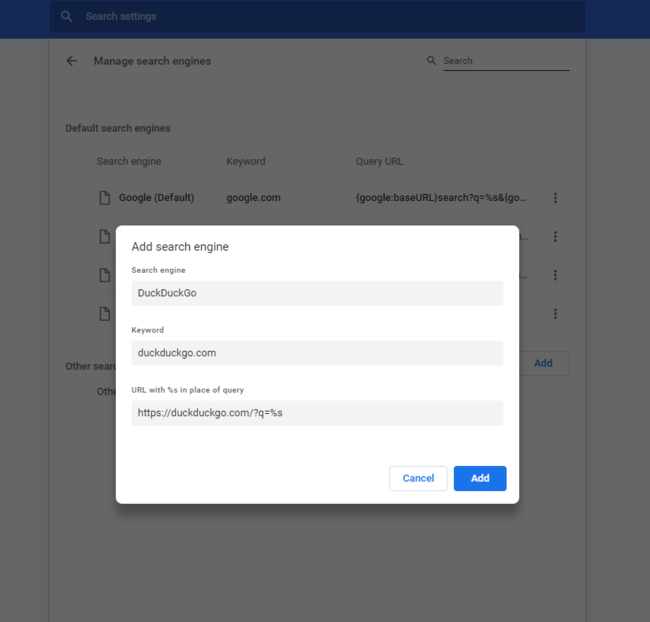
Task: Click the Keyword field containing duckduckgo.com
Action: click(317, 353)
